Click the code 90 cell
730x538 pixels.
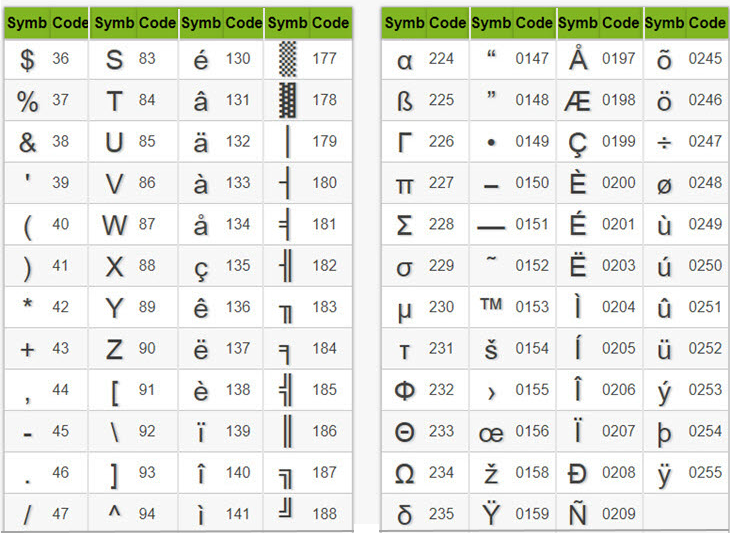tap(147, 349)
